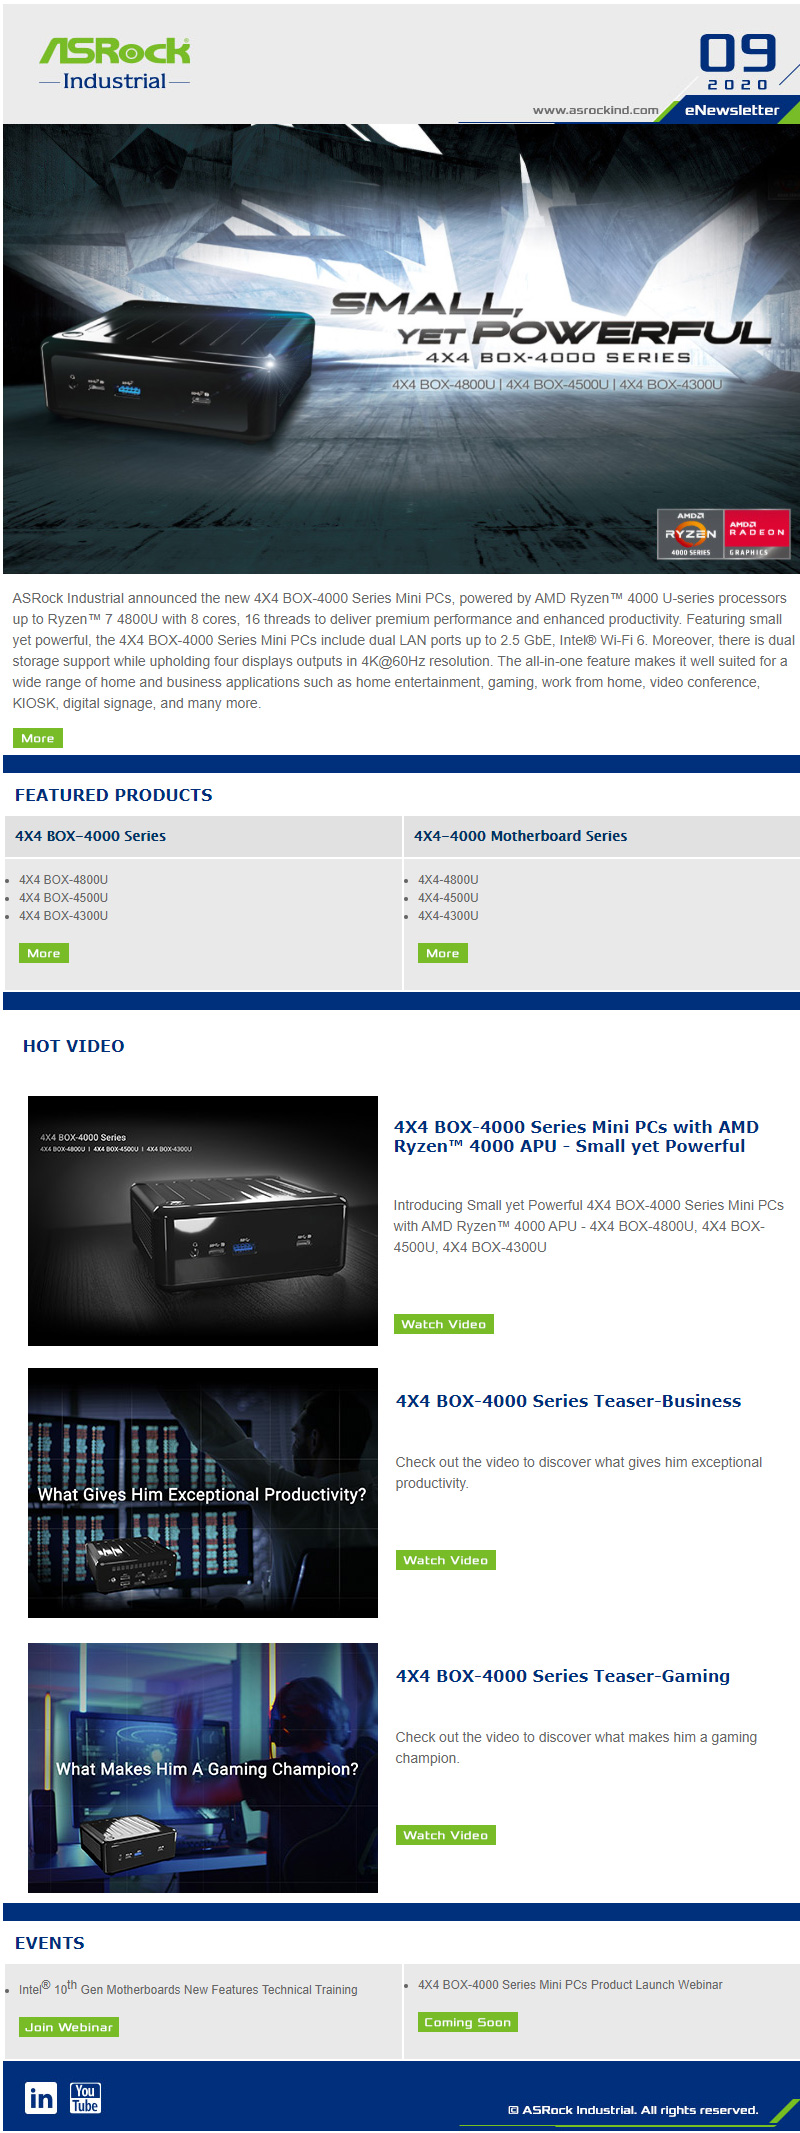Open the Mini PCs video thumbnail
Image resolution: width=800 pixels, height=2133 pixels.
click(203, 1221)
